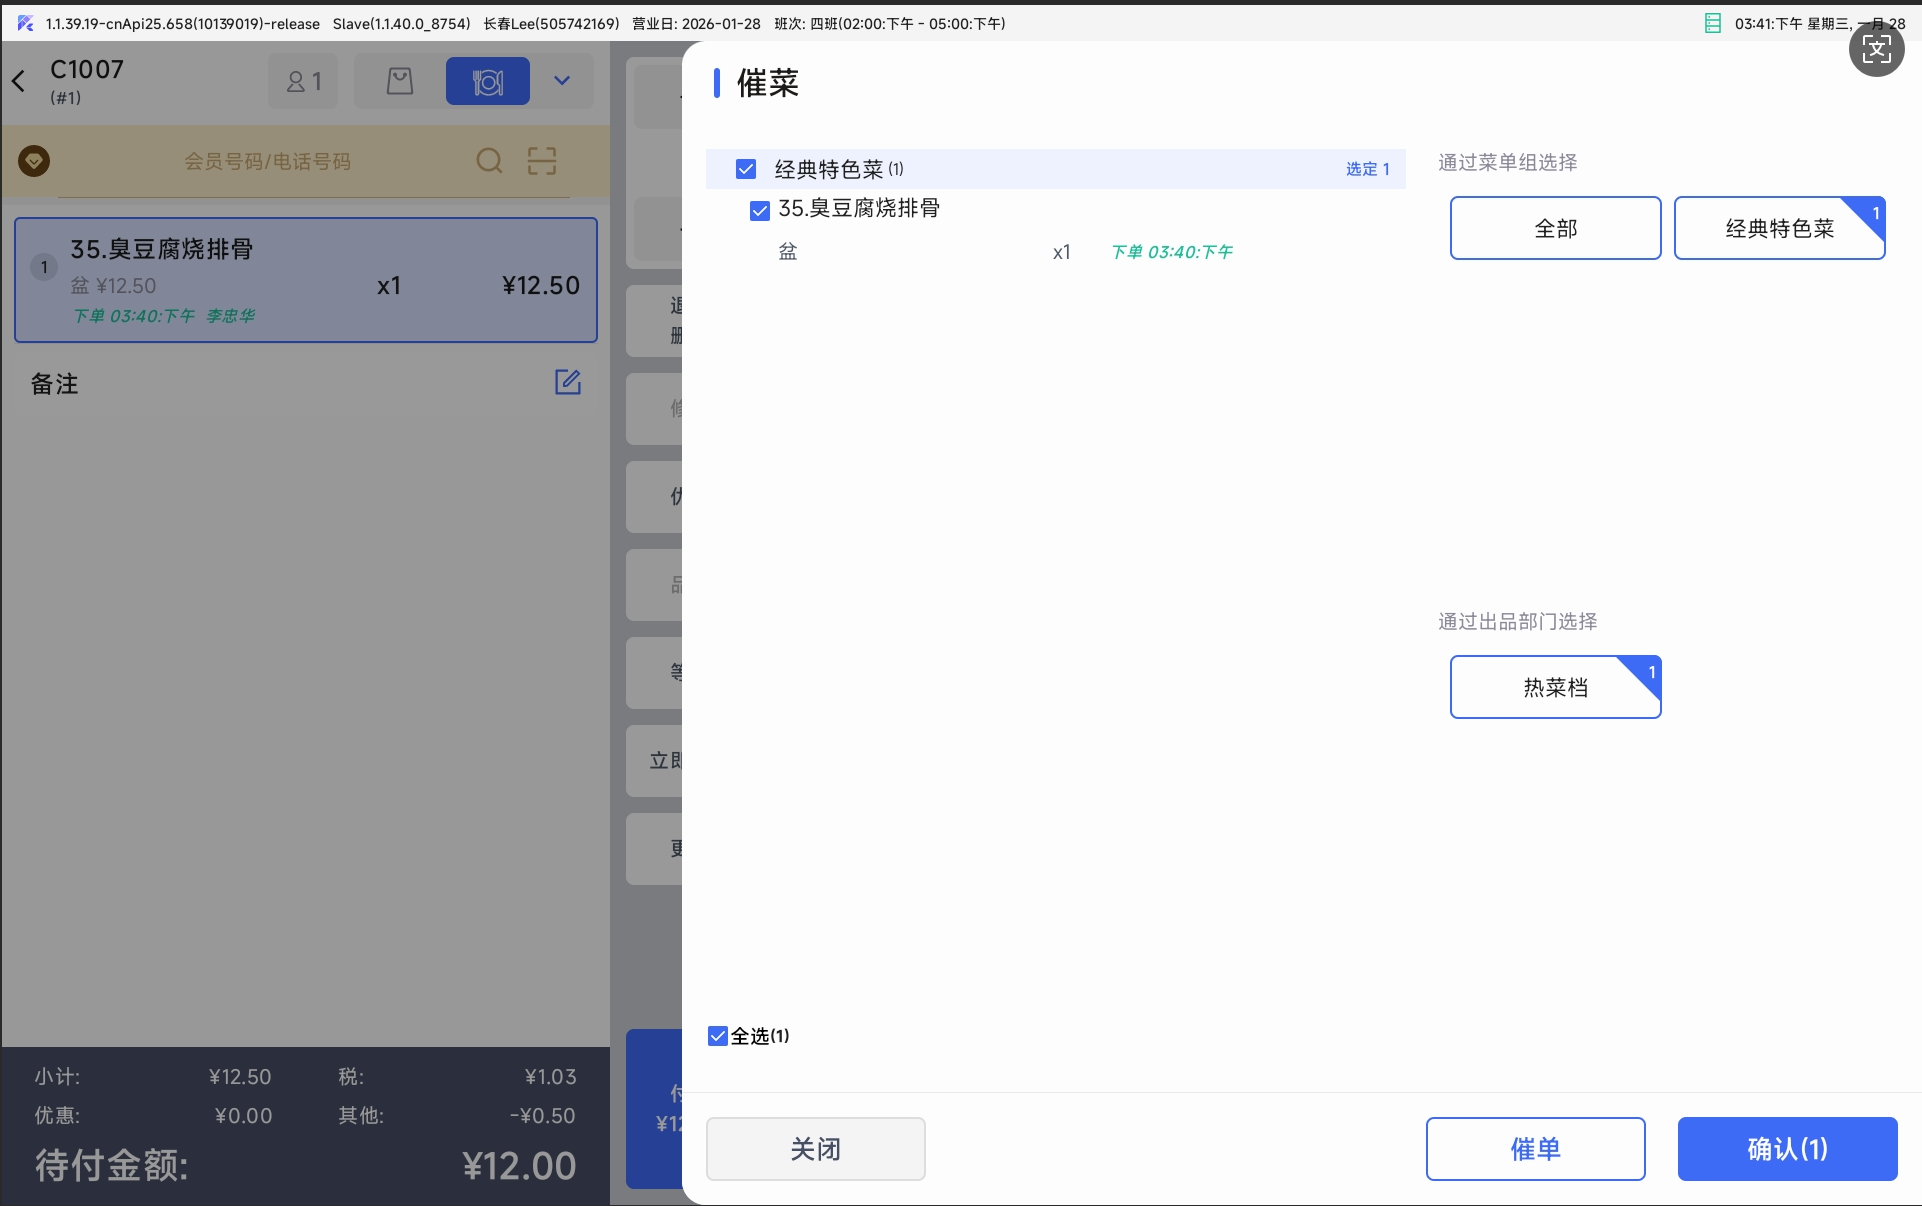Click the back arrow beside C1007
The height and width of the screenshot is (1206, 1922).
coord(19,81)
